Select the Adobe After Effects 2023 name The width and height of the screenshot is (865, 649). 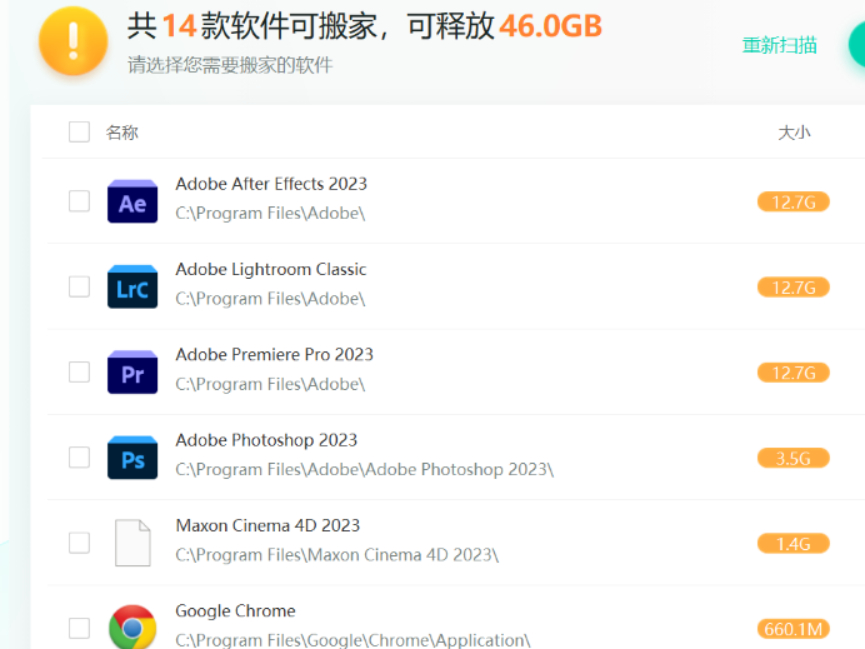point(271,184)
